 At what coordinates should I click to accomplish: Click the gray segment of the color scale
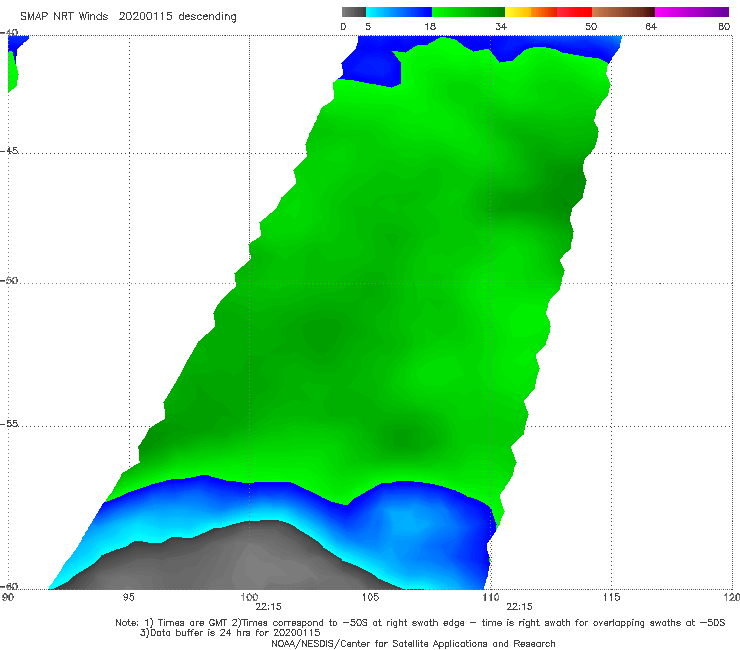(353, 12)
